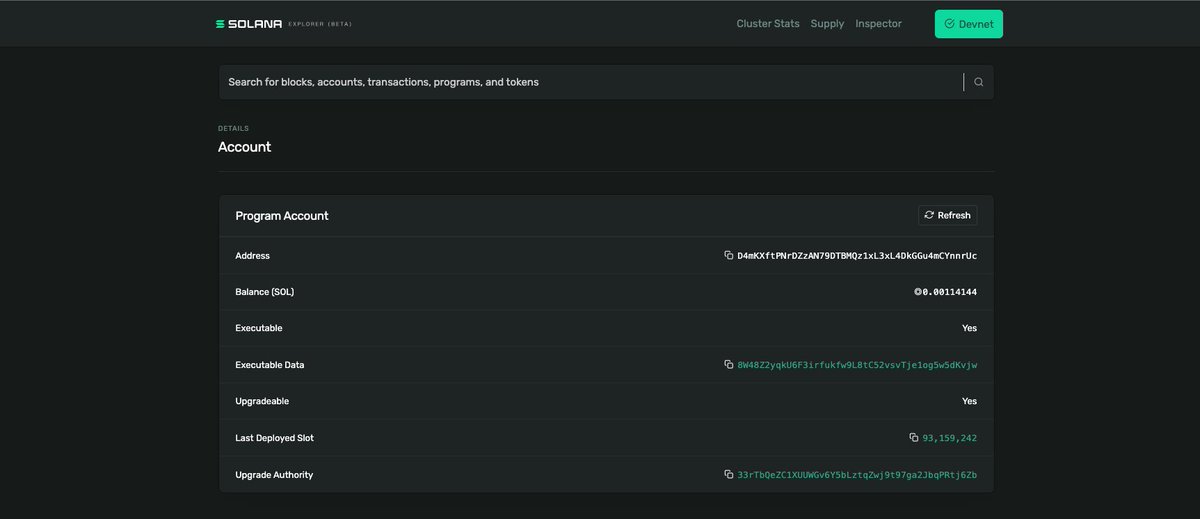Click the Upgrade Authority label

tap(274, 474)
